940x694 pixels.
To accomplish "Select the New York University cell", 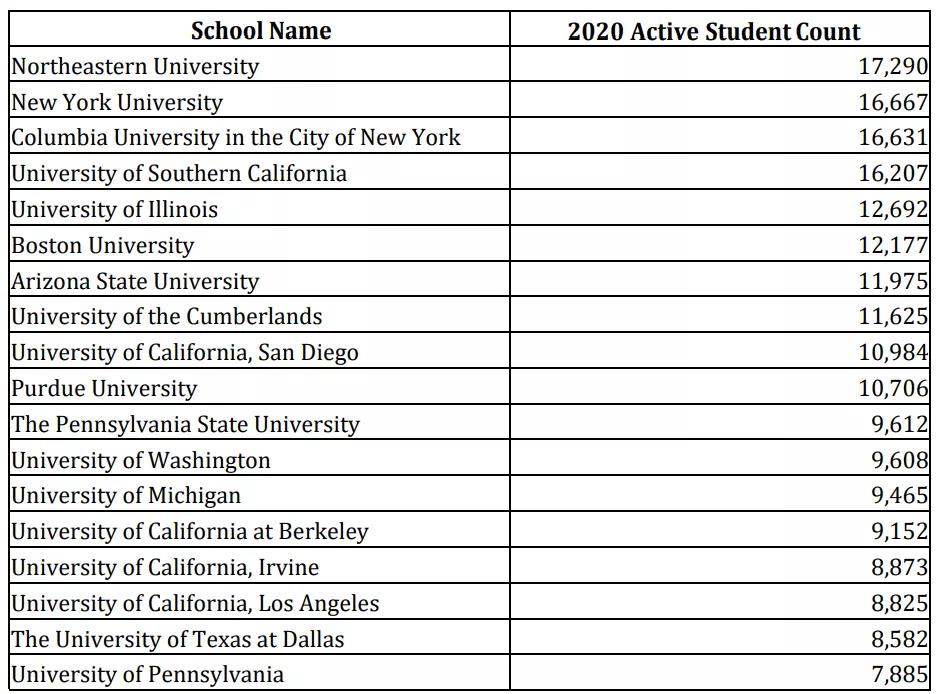I will [117, 102].
